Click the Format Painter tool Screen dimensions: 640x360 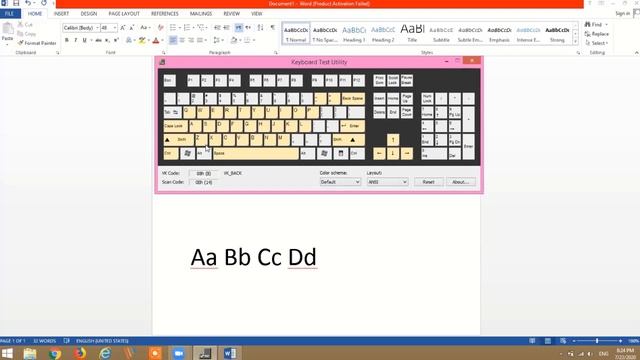click(x=37, y=43)
